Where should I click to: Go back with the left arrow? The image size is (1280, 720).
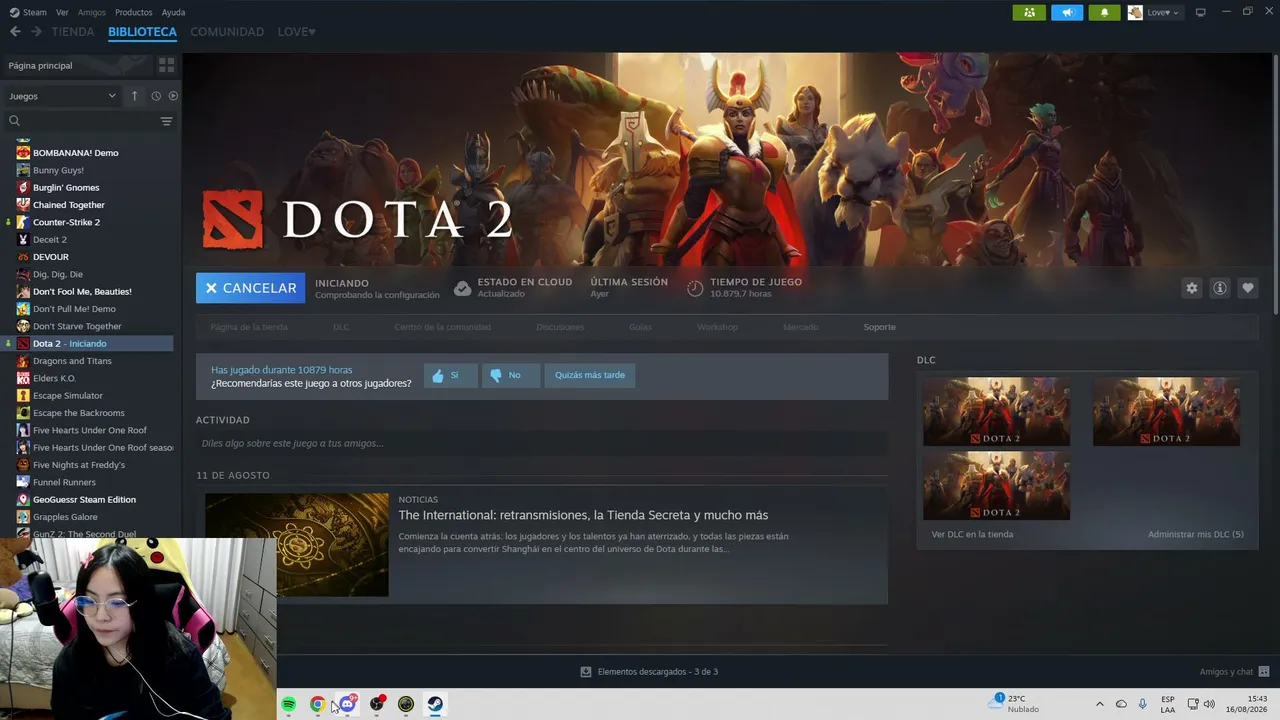15,32
